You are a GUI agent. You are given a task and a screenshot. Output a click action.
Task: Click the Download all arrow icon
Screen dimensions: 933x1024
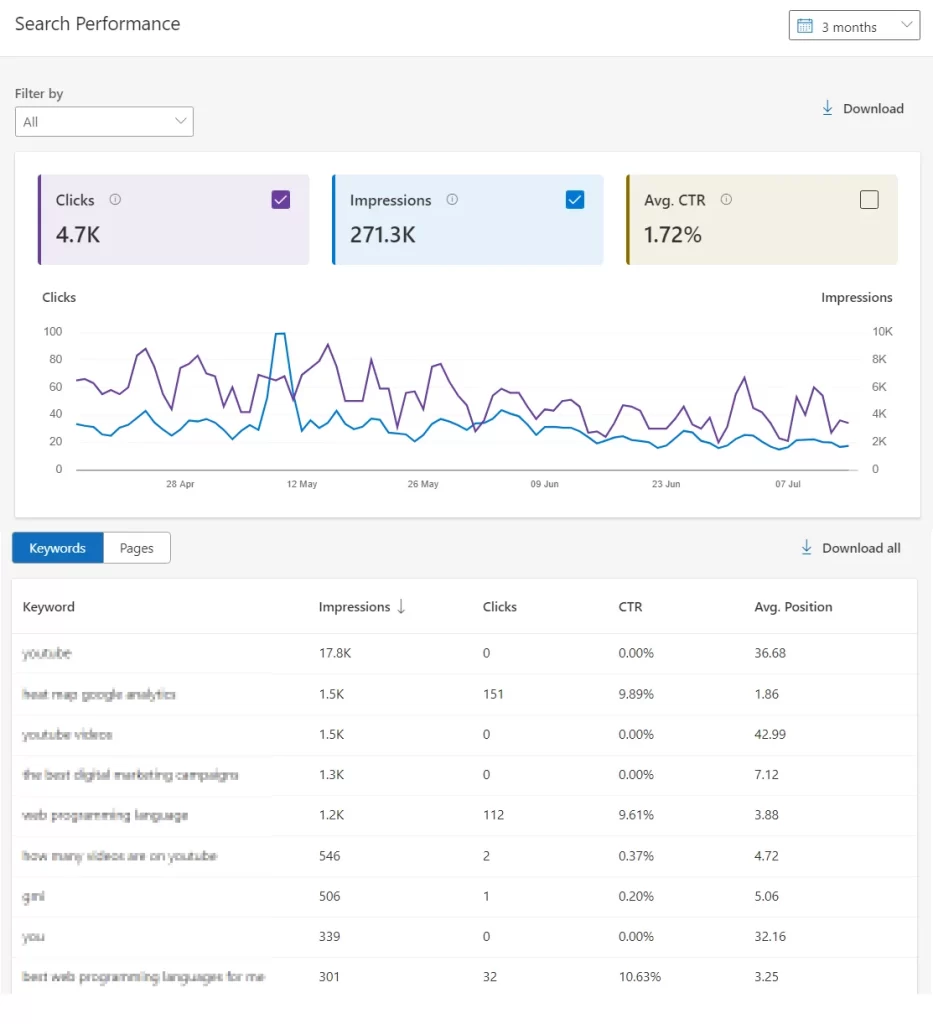point(806,547)
